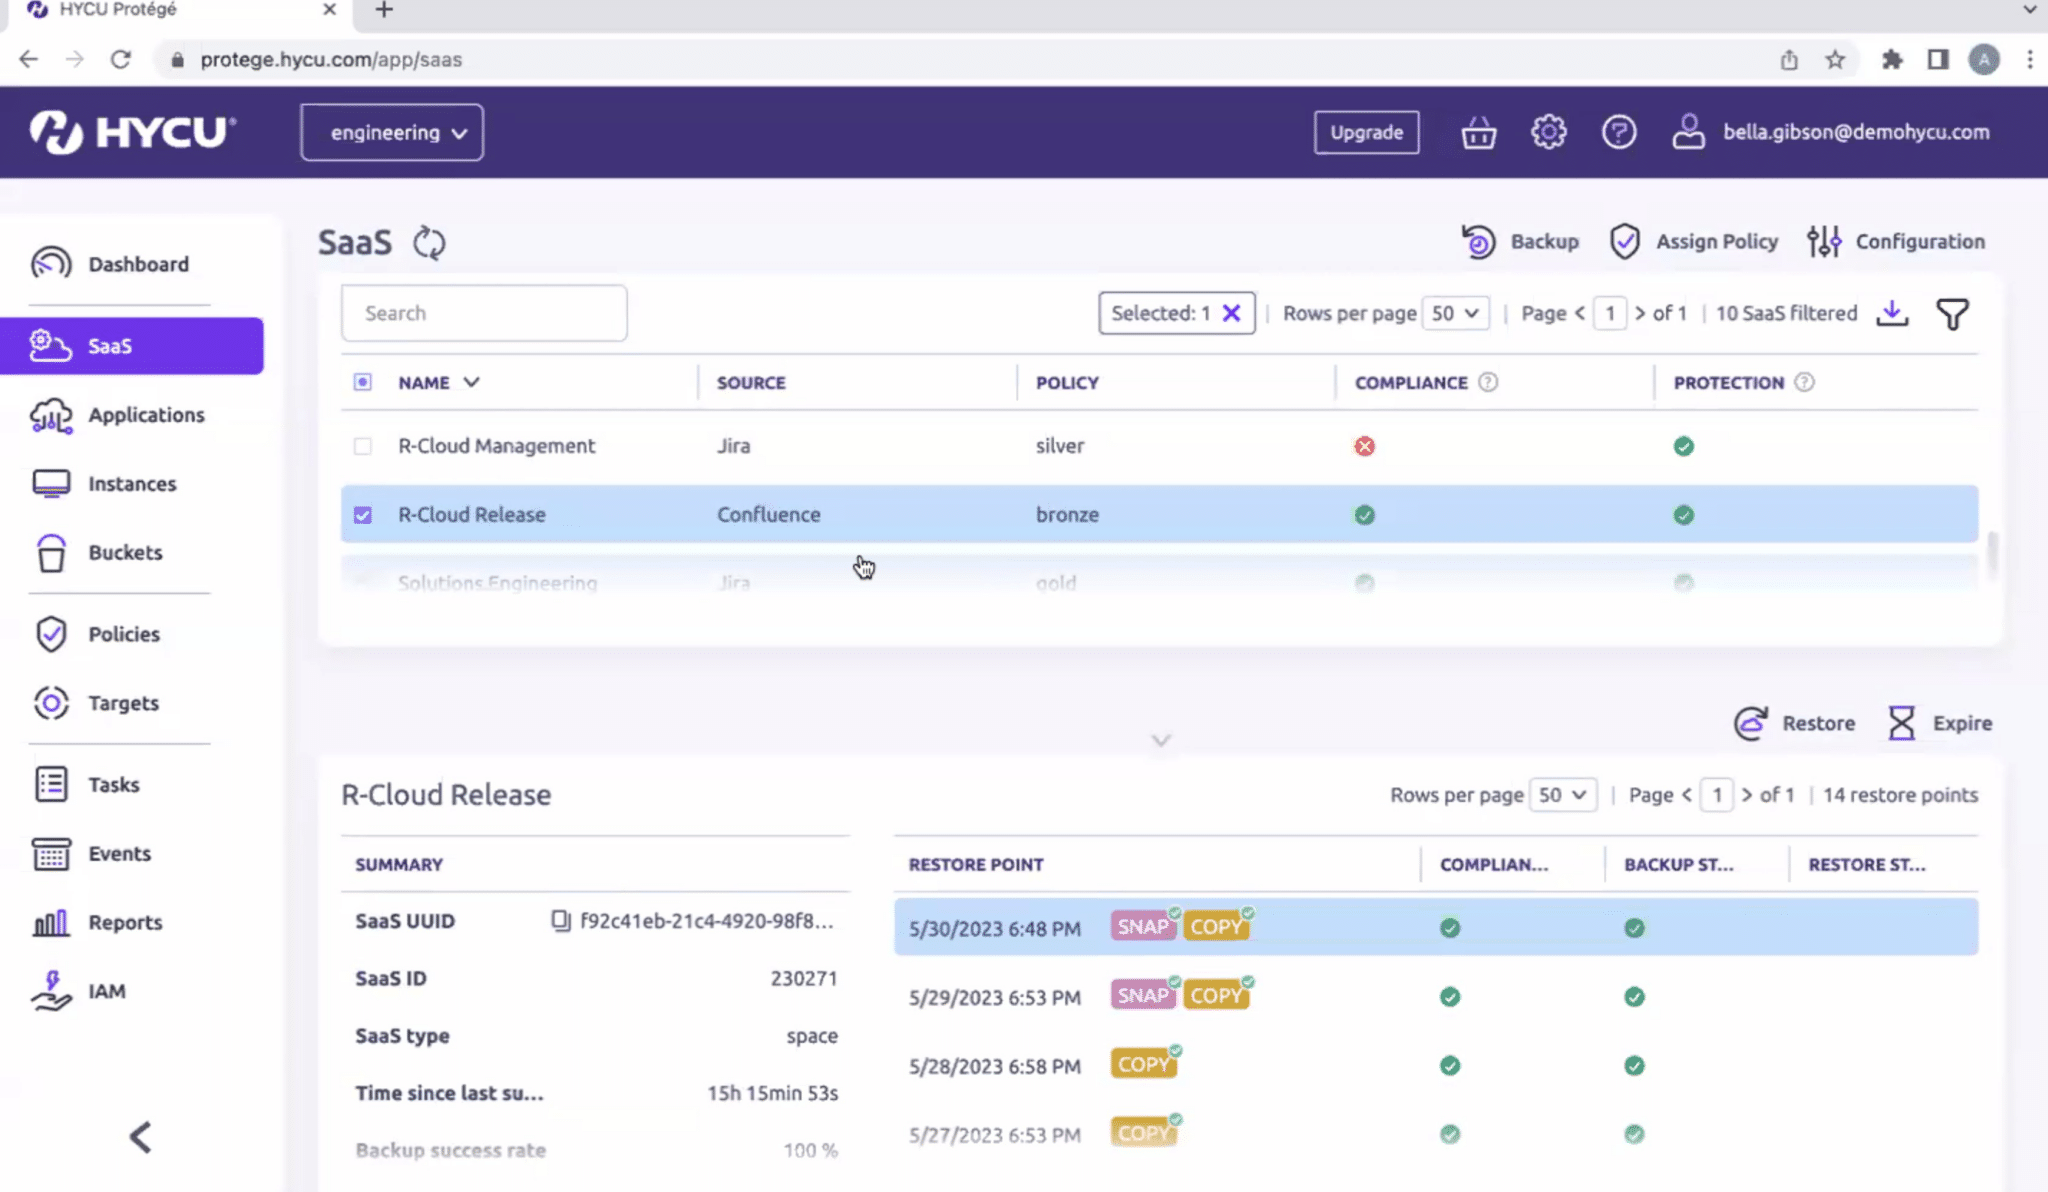Viewport: 2048px width, 1192px height.
Task: Click the filter funnel icon
Action: pyautogui.click(x=1952, y=314)
